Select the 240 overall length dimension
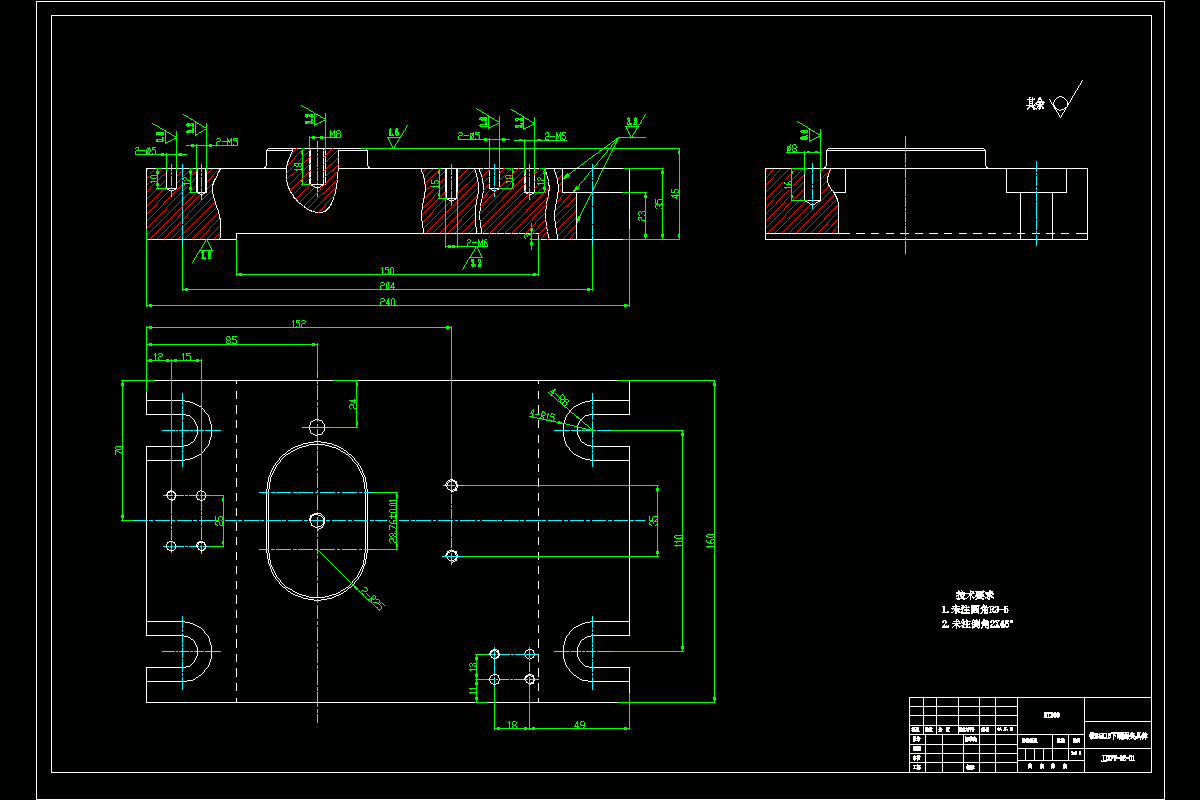This screenshot has height=800, width=1200. 387,300
